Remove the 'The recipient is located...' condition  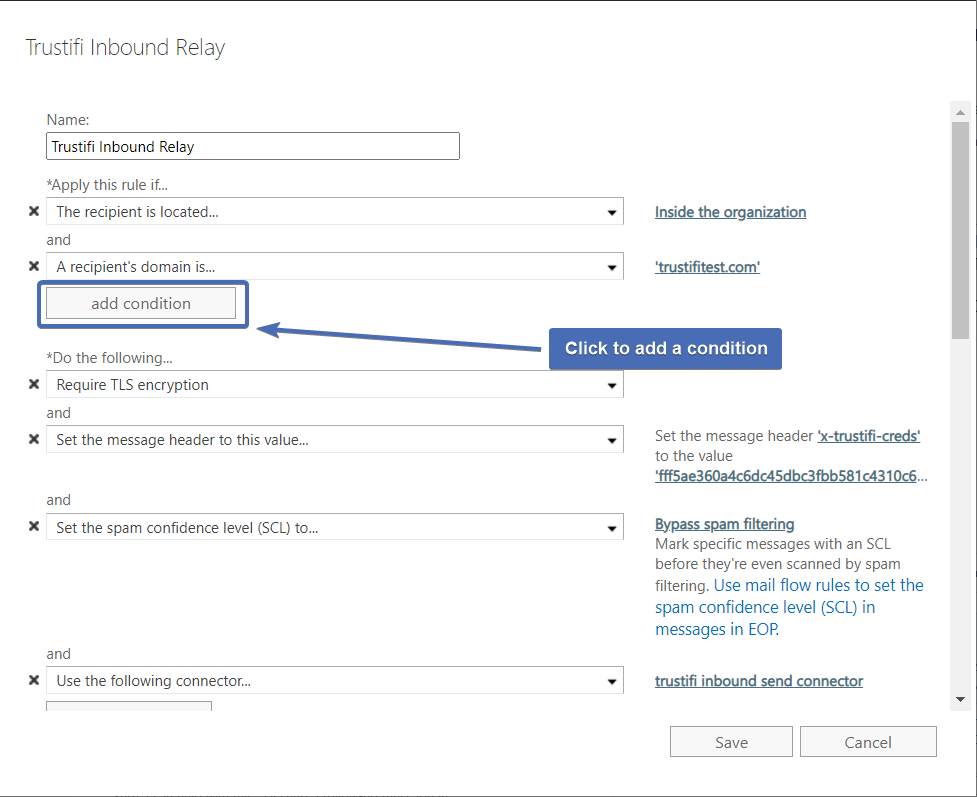pyautogui.click(x=34, y=211)
